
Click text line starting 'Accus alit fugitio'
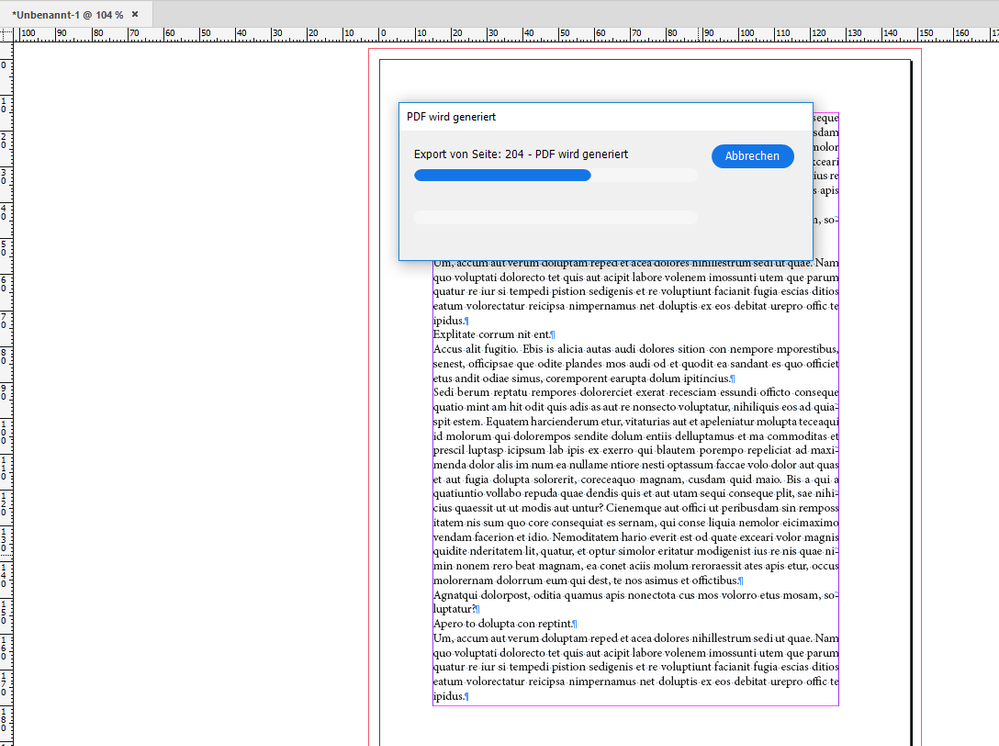pos(636,349)
